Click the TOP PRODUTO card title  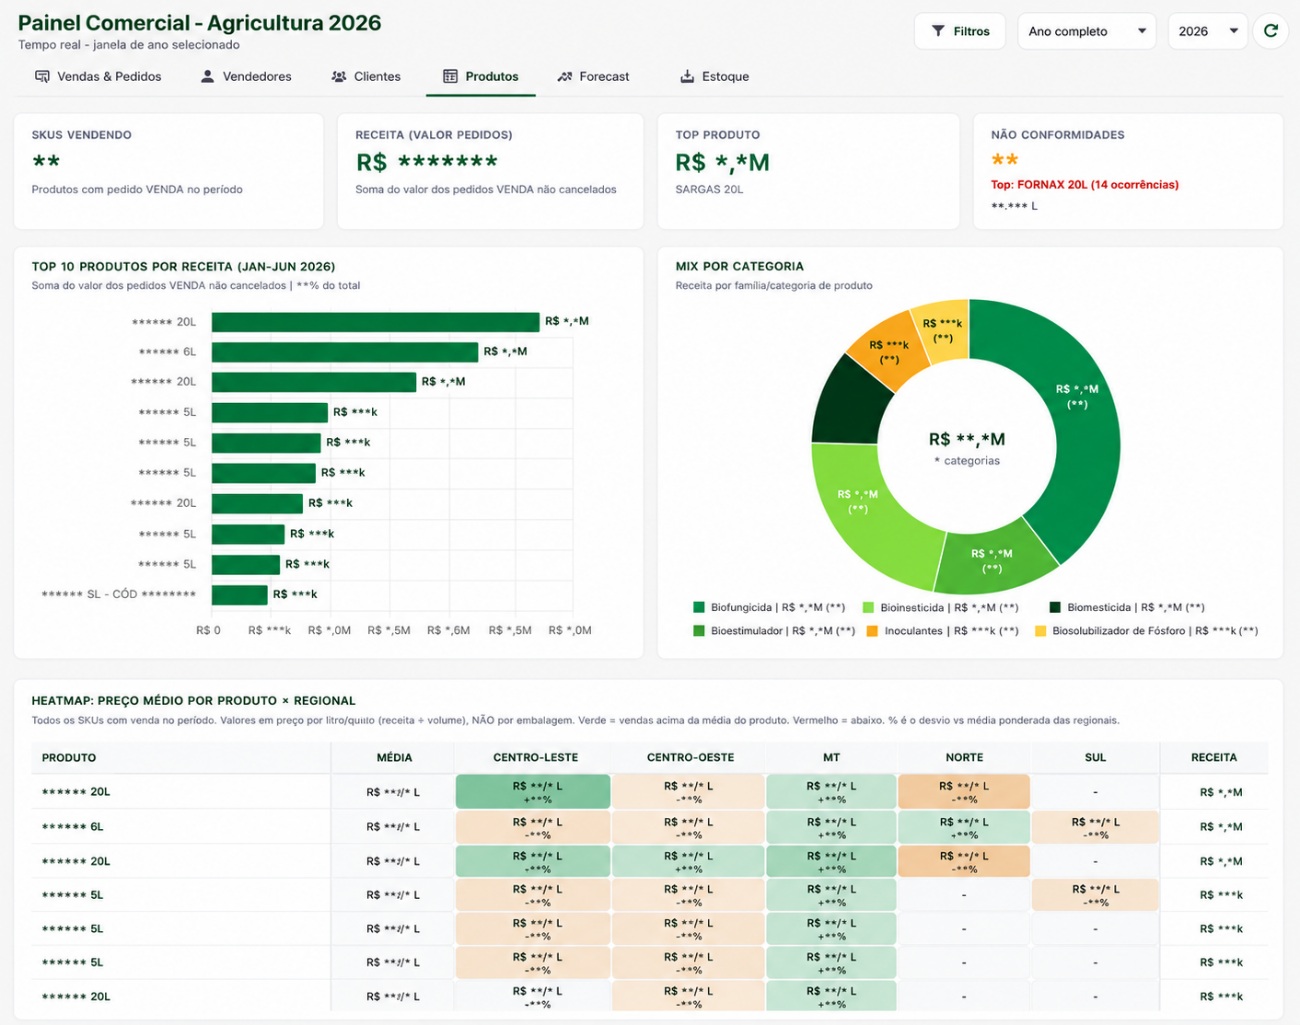coord(718,135)
